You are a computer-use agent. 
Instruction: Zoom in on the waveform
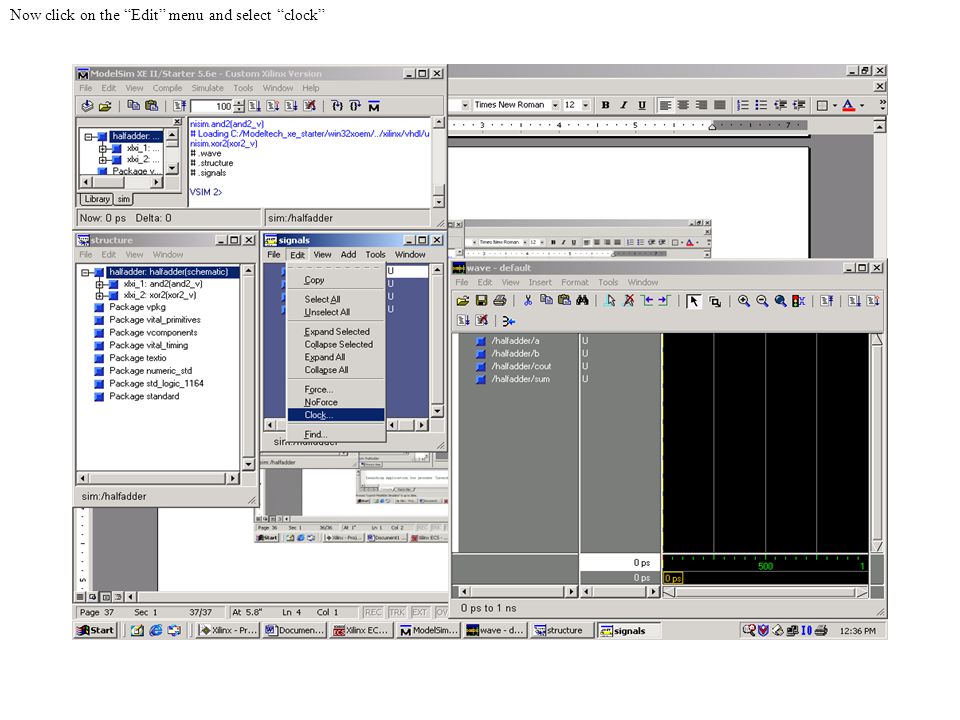744,301
